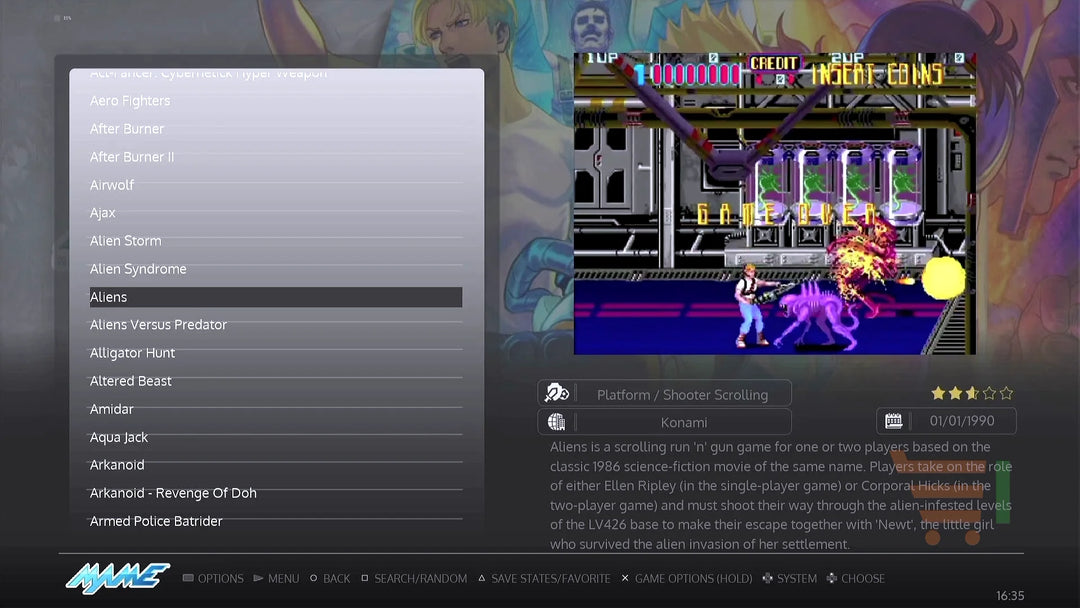This screenshot has width=1080, height=608.
Task: Click the Aliens gameplay preview screenshot
Action: pos(775,204)
